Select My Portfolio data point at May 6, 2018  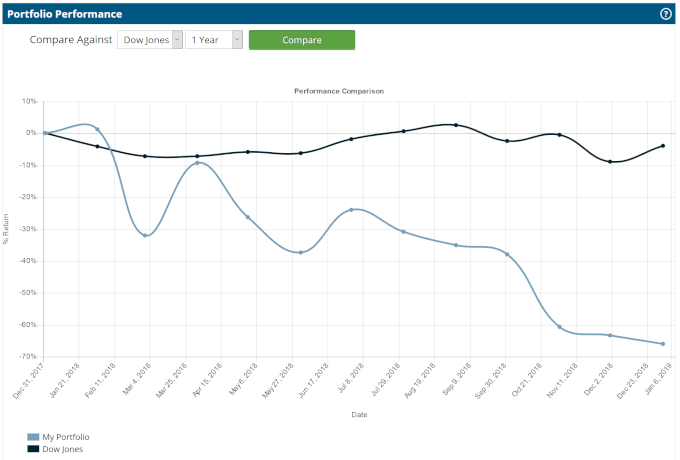[248, 217]
